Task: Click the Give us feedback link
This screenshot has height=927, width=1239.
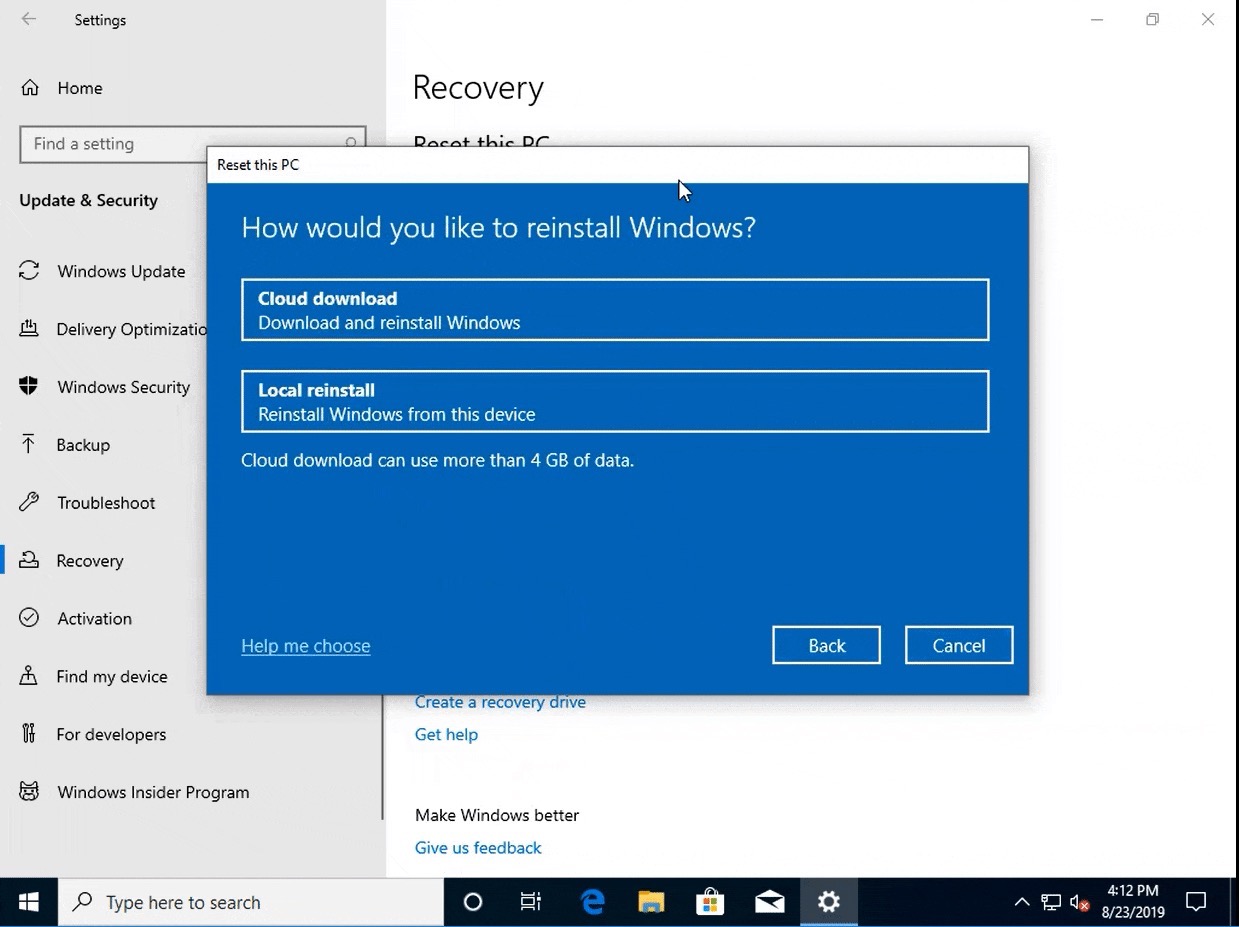Action: 478,848
